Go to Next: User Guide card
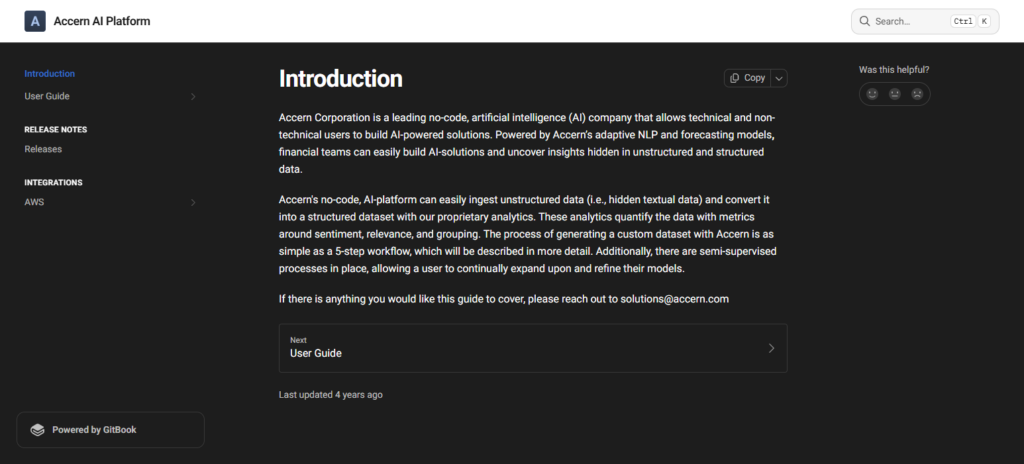The width and height of the screenshot is (1024, 464). point(533,348)
